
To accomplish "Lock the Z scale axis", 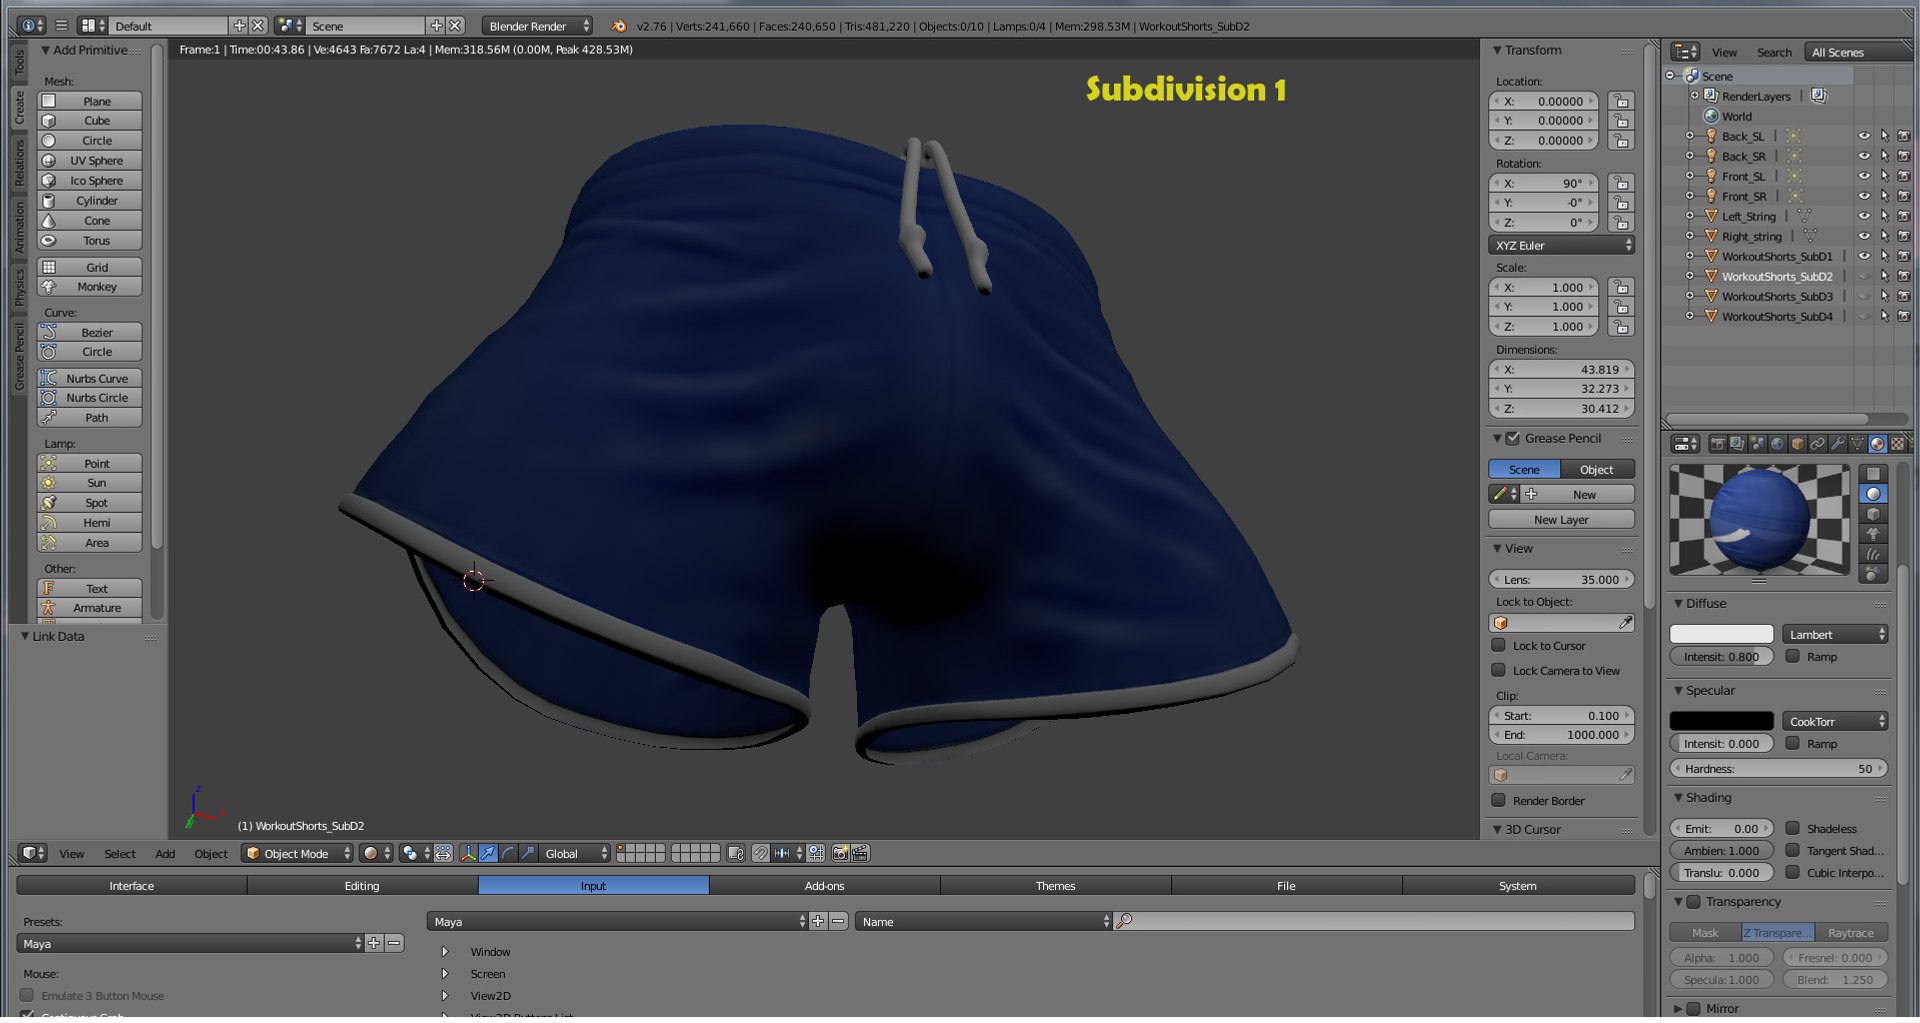I will (x=1621, y=327).
